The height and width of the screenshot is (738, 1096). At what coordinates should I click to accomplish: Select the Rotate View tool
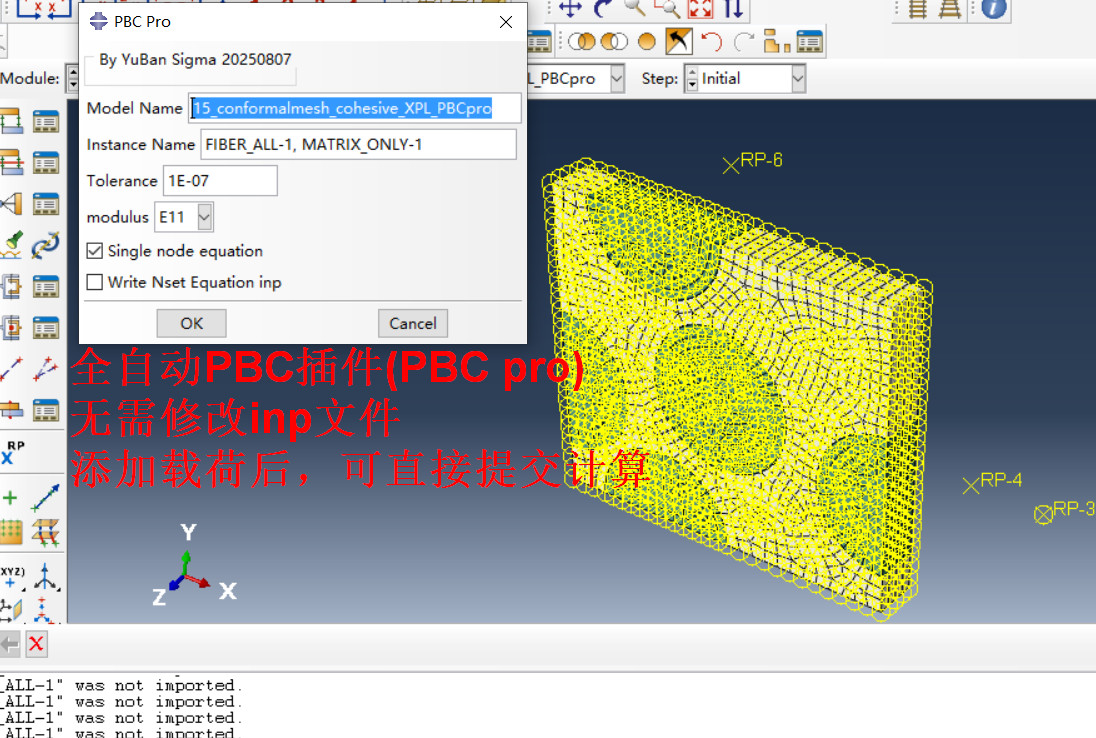point(603,9)
